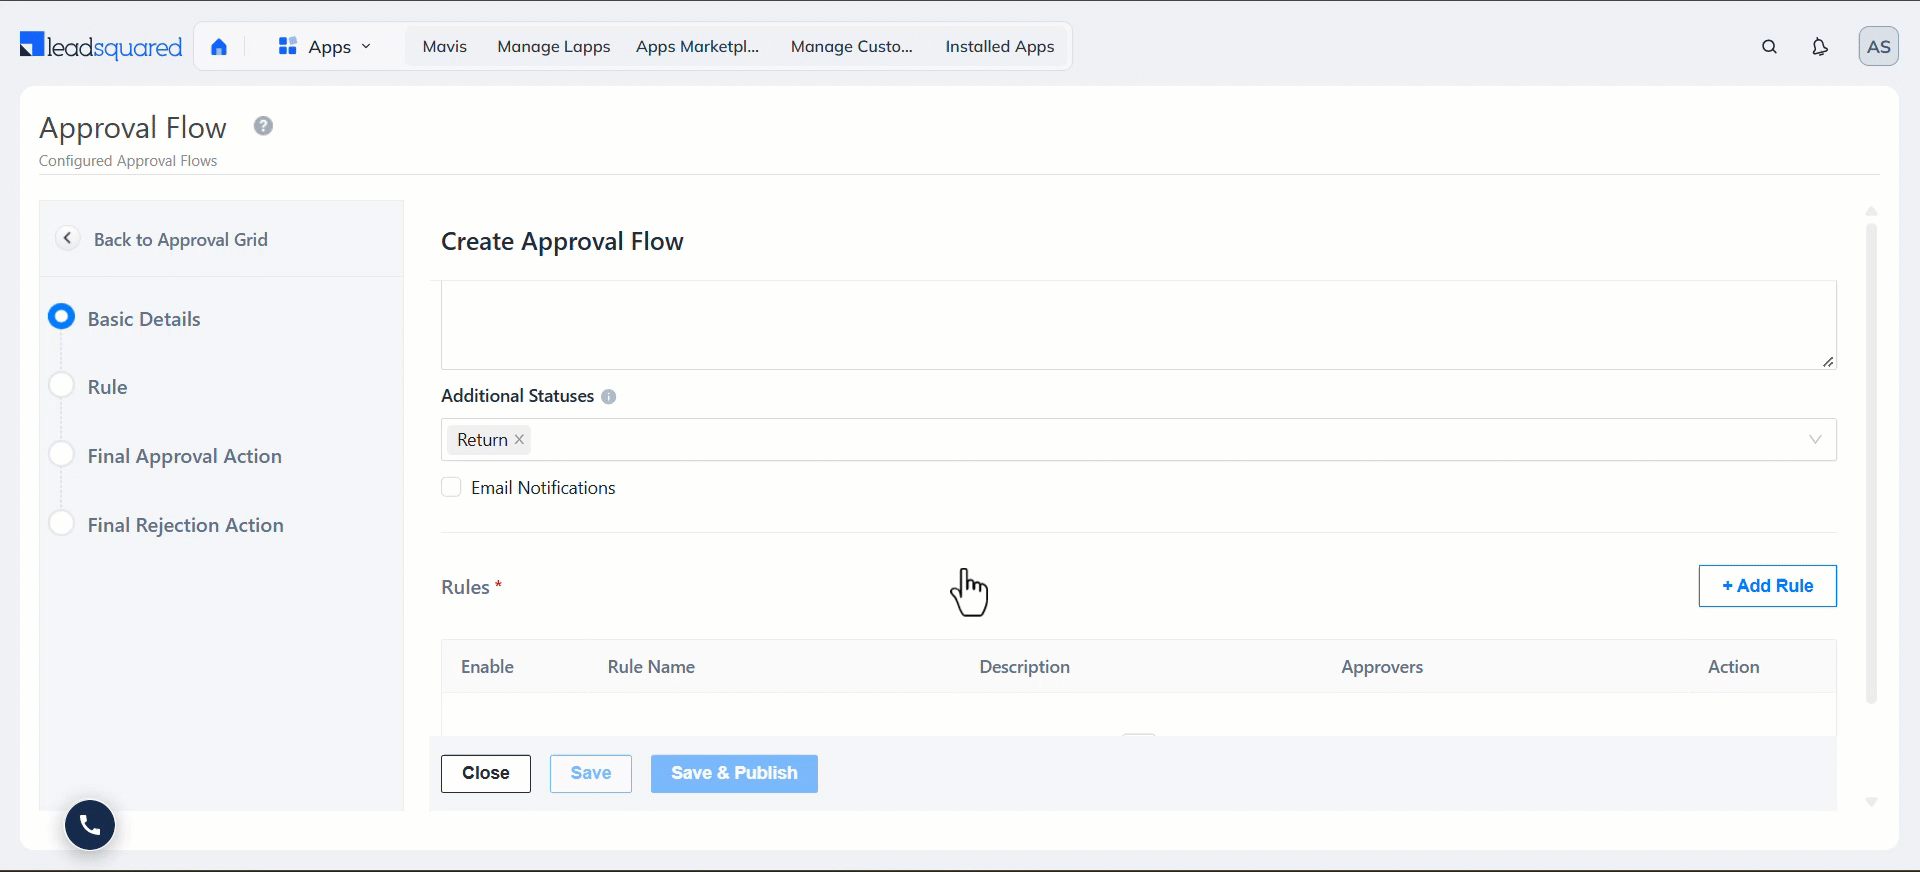
Task: Click the Save & Publish button
Action: pyautogui.click(x=734, y=773)
